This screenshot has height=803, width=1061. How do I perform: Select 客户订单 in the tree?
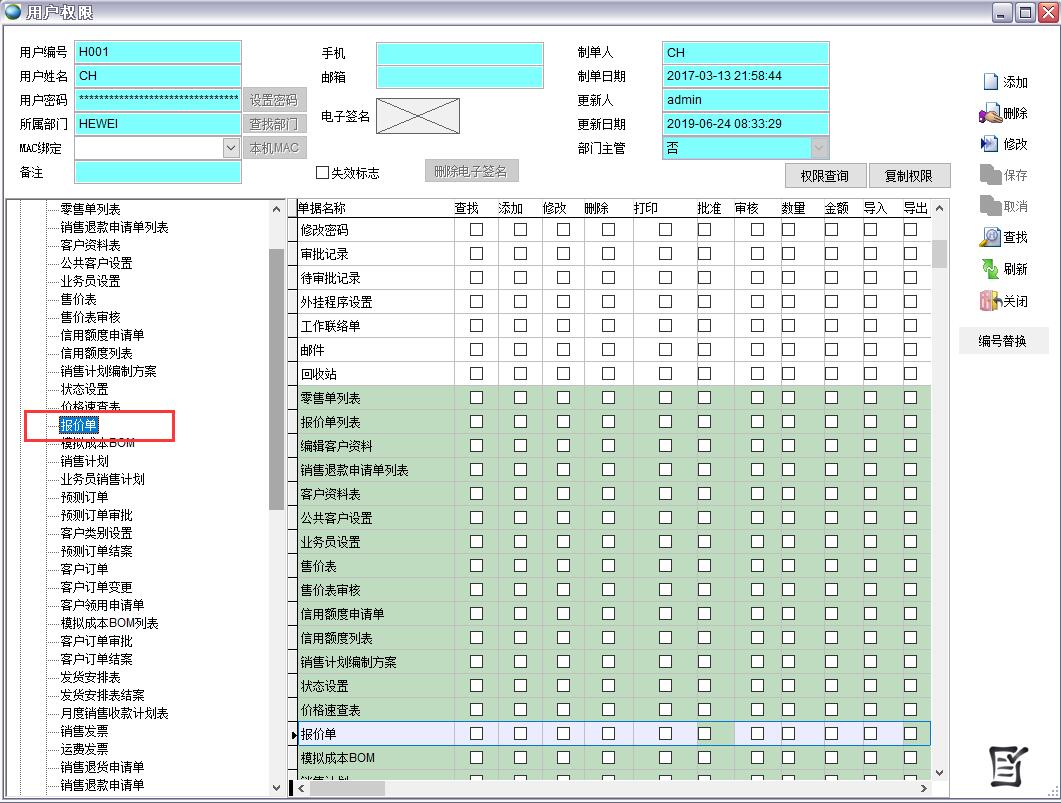[x=84, y=569]
